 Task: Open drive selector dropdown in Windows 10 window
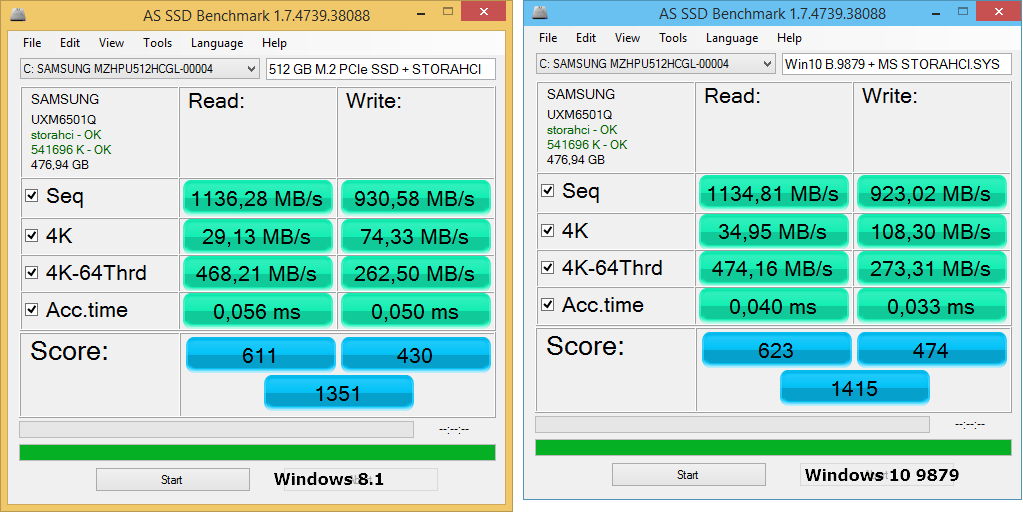point(656,64)
